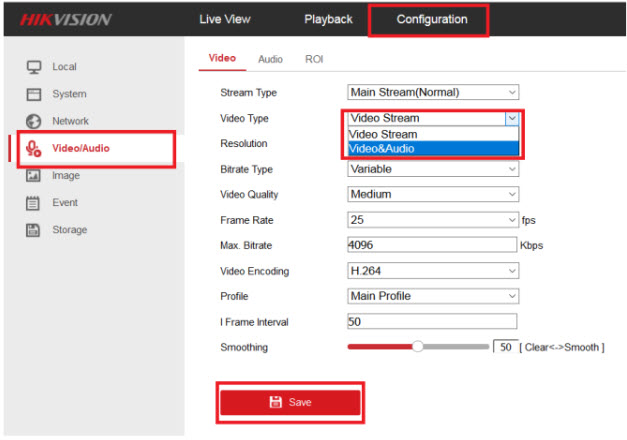Click the Max. Bitrate input field
Image resolution: width=627 pixels, height=440 pixels.
(431, 244)
